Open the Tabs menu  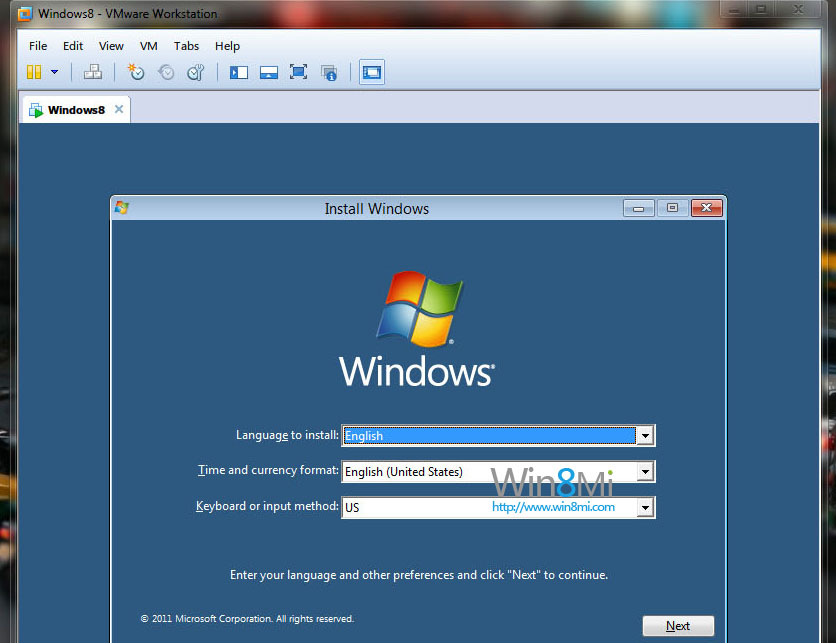pyautogui.click(x=186, y=46)
